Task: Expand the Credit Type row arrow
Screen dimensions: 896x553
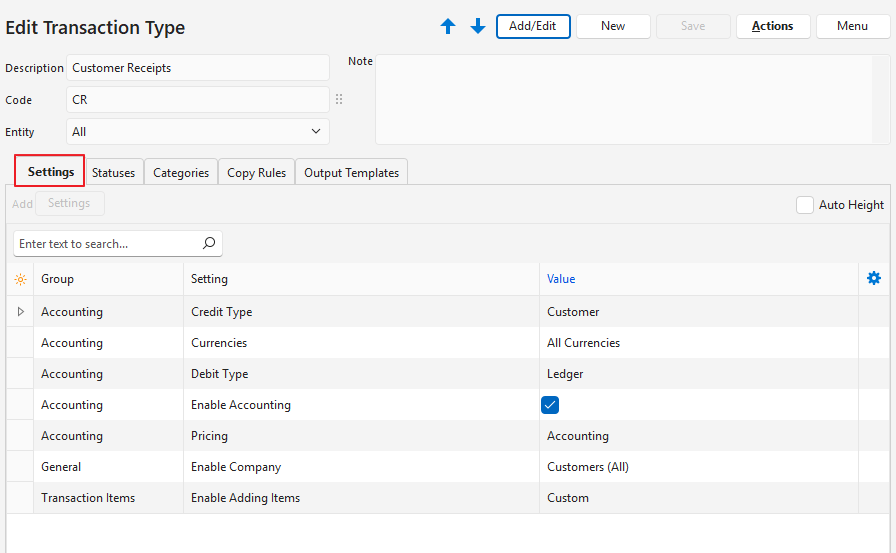Action: 20,312
